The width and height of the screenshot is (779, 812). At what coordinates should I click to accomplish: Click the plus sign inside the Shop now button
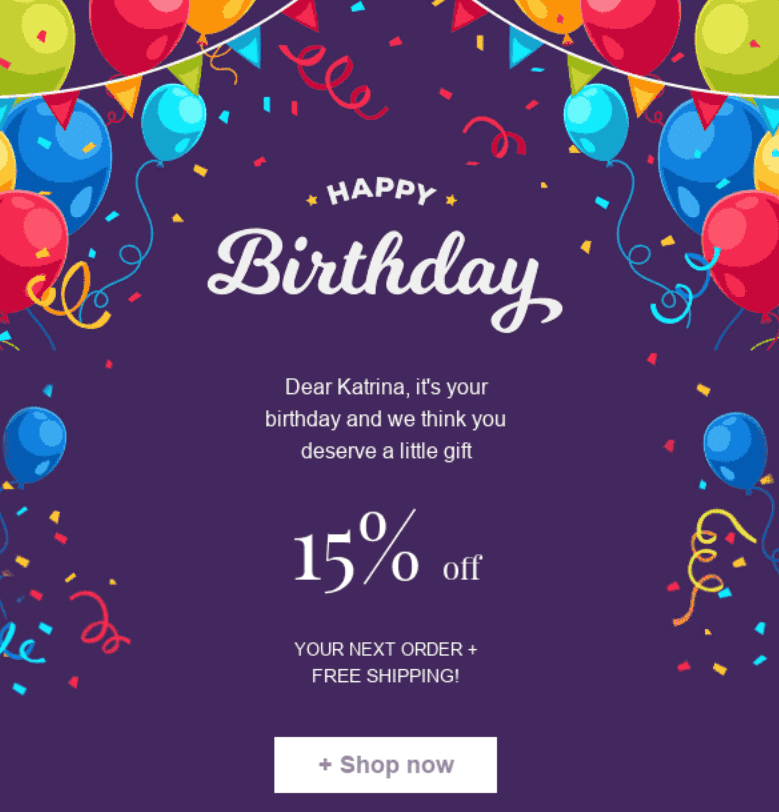[322, 764]
